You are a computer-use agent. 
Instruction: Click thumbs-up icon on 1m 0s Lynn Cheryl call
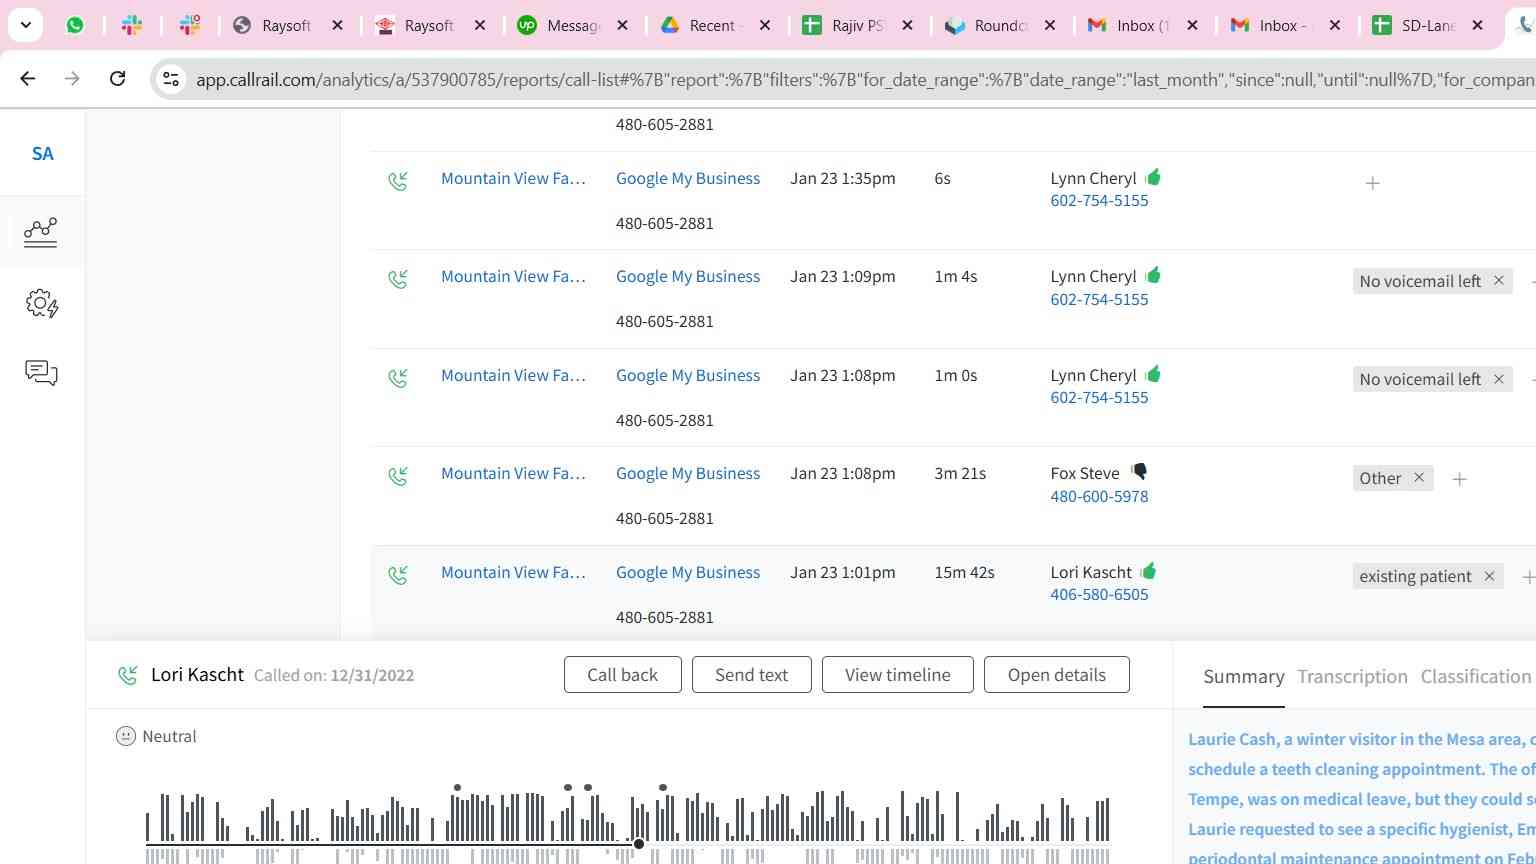[1153, 374]
